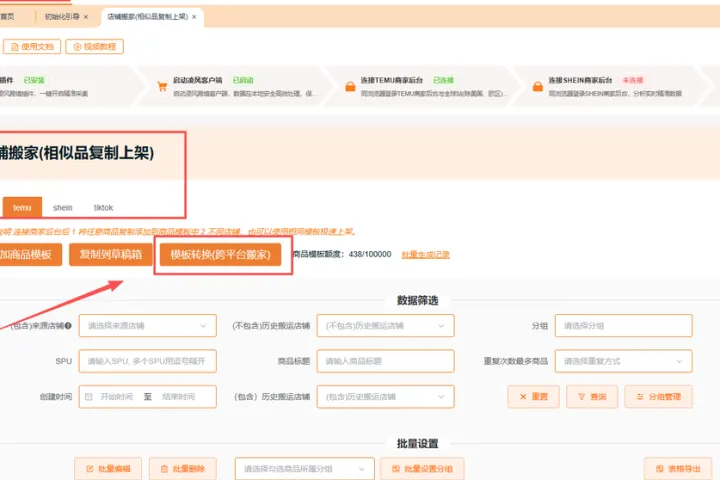Viewport: 720px width, 480px height.
Task: Click the 批量编辑 button
Action: point(108,469)
